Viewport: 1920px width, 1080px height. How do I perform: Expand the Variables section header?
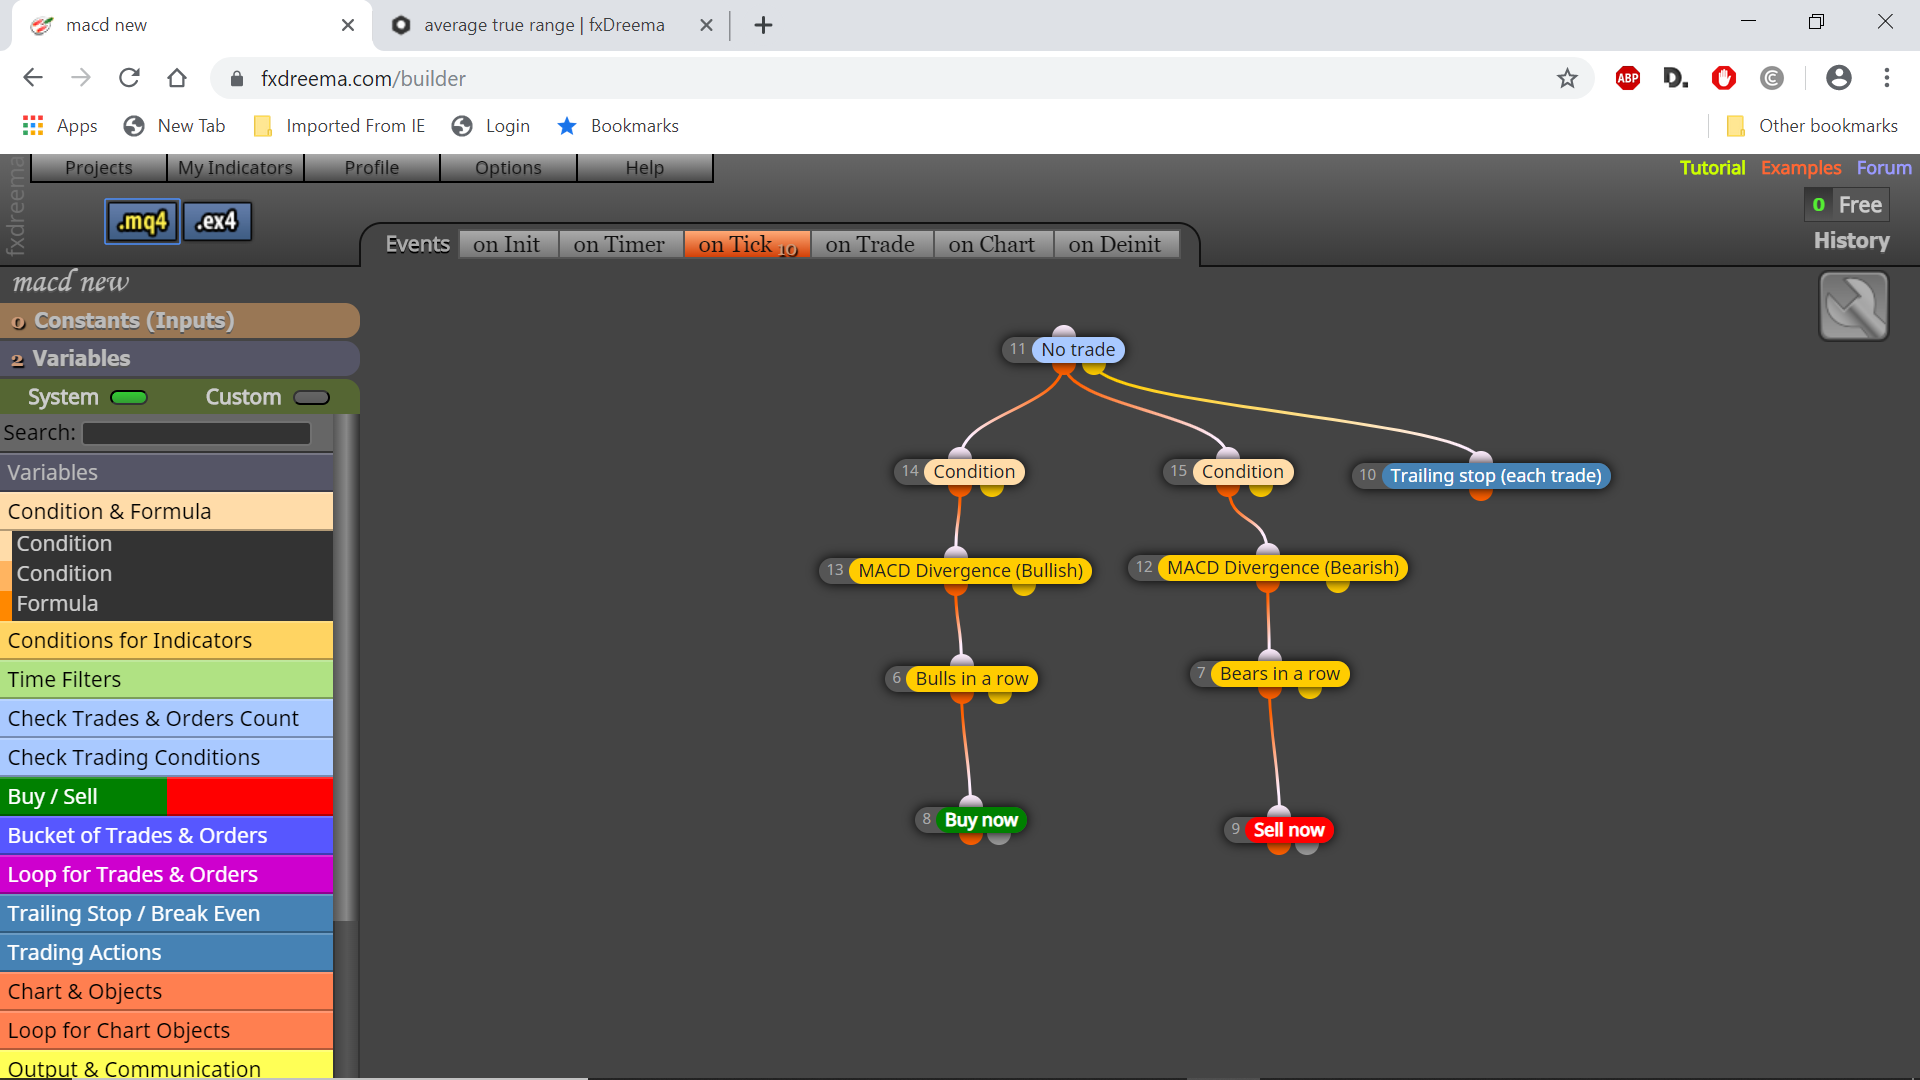180,358
